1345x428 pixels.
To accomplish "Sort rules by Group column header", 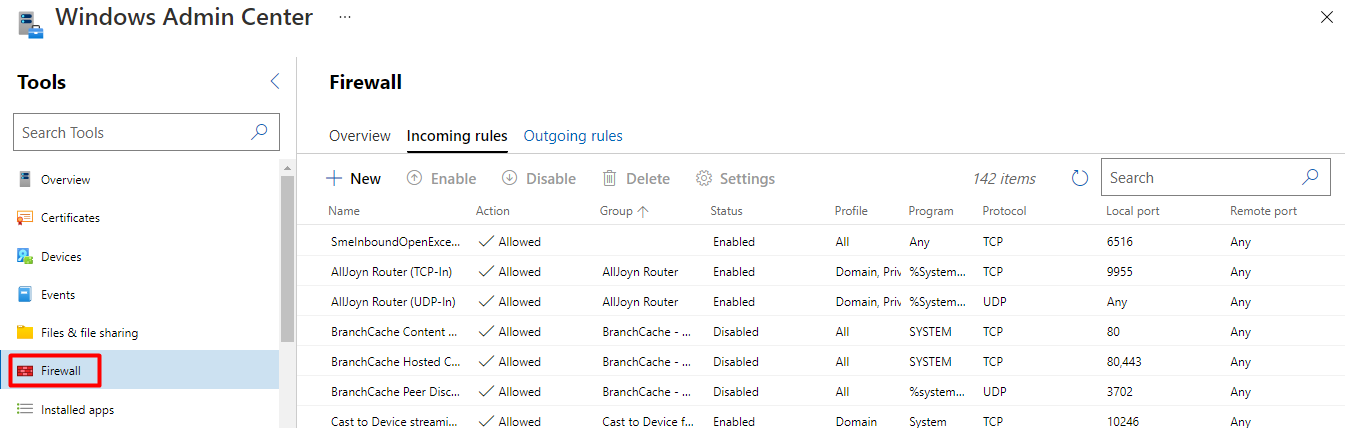I will pyautogui.click(x=617, y=211).
